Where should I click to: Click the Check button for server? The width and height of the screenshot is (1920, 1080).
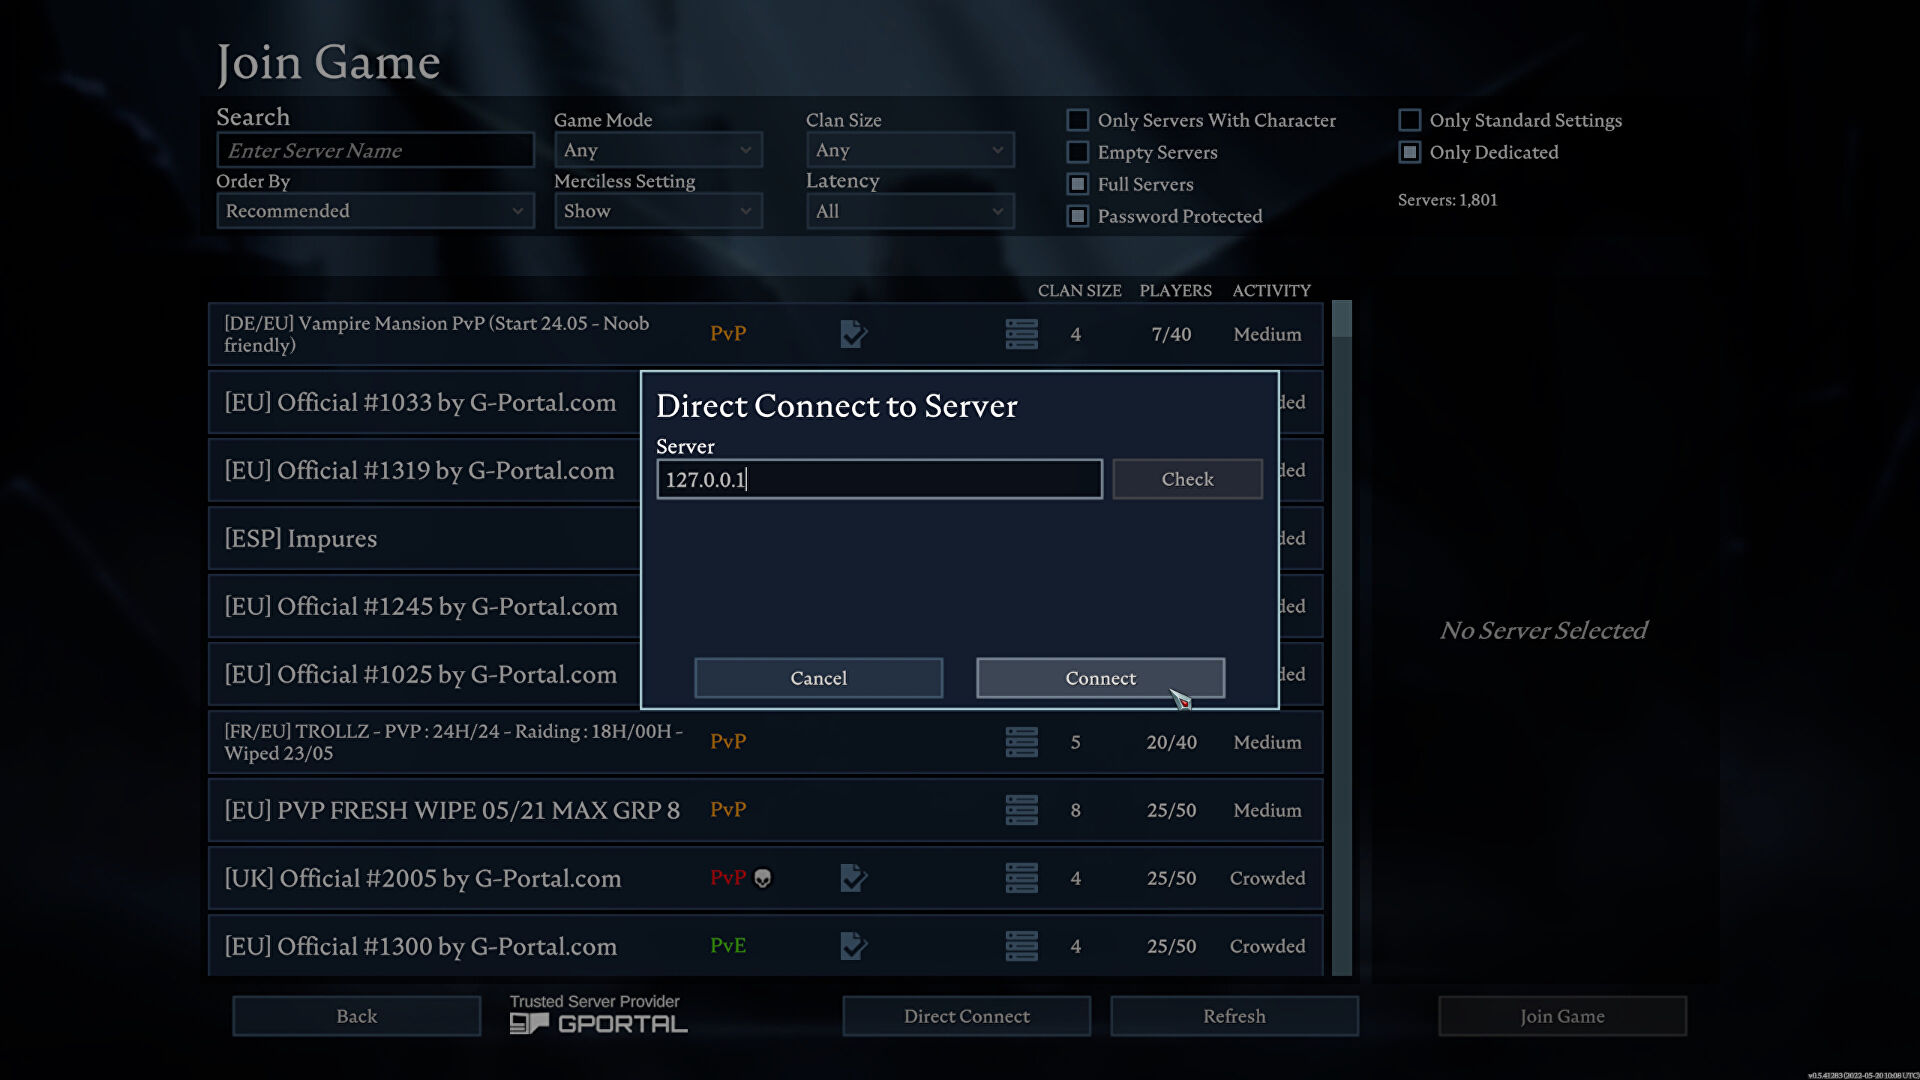click(1185, 477)
